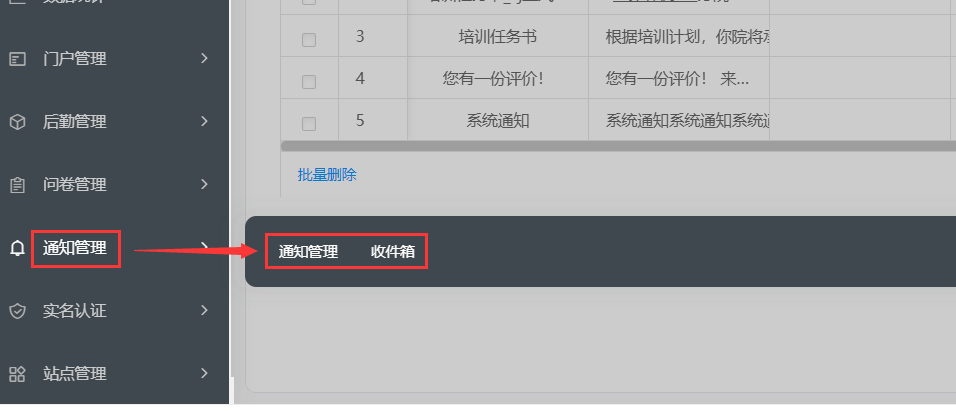
Task: Select 通知管理 in the left sidebar
Action: [x=75, y=248]
